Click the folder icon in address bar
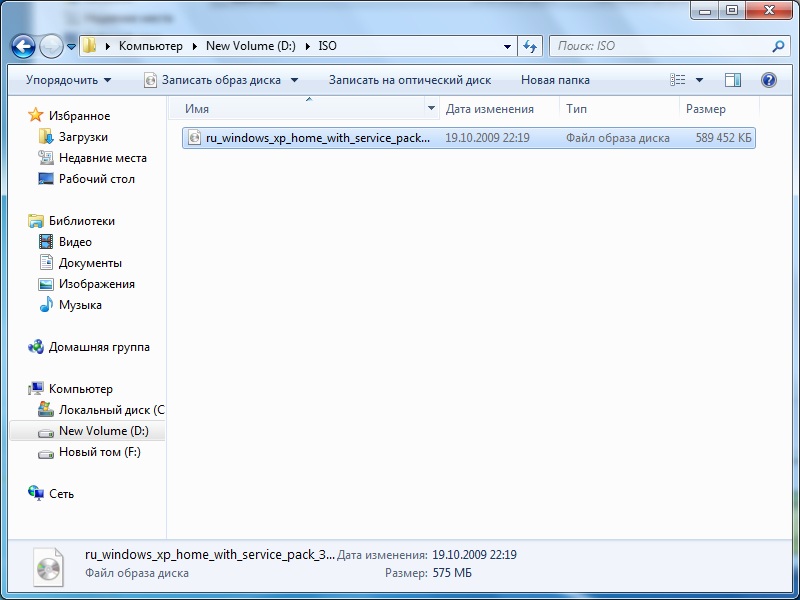 coord(89,46)
